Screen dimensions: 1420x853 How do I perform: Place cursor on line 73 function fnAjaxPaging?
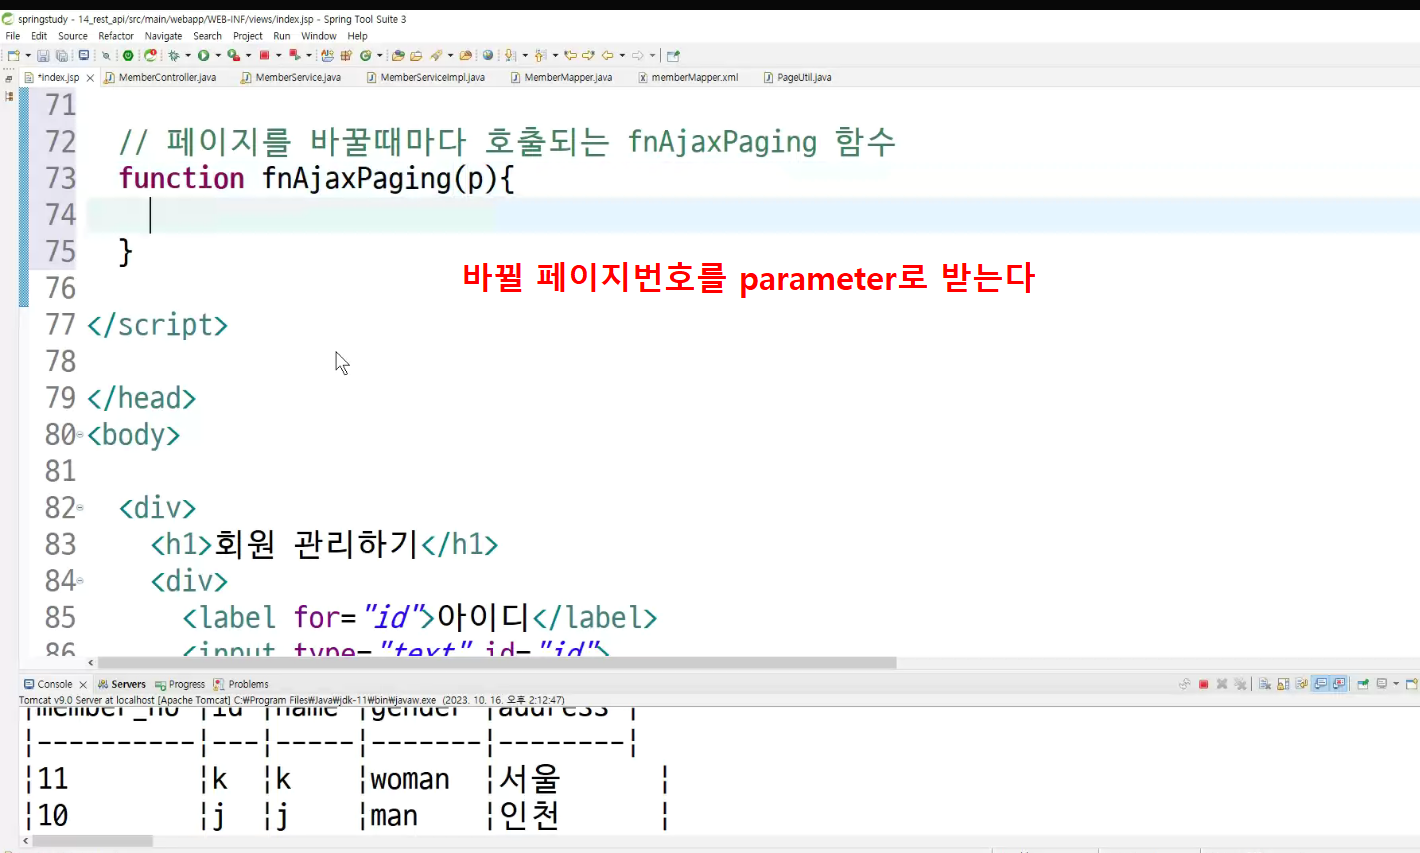point(316,178)
